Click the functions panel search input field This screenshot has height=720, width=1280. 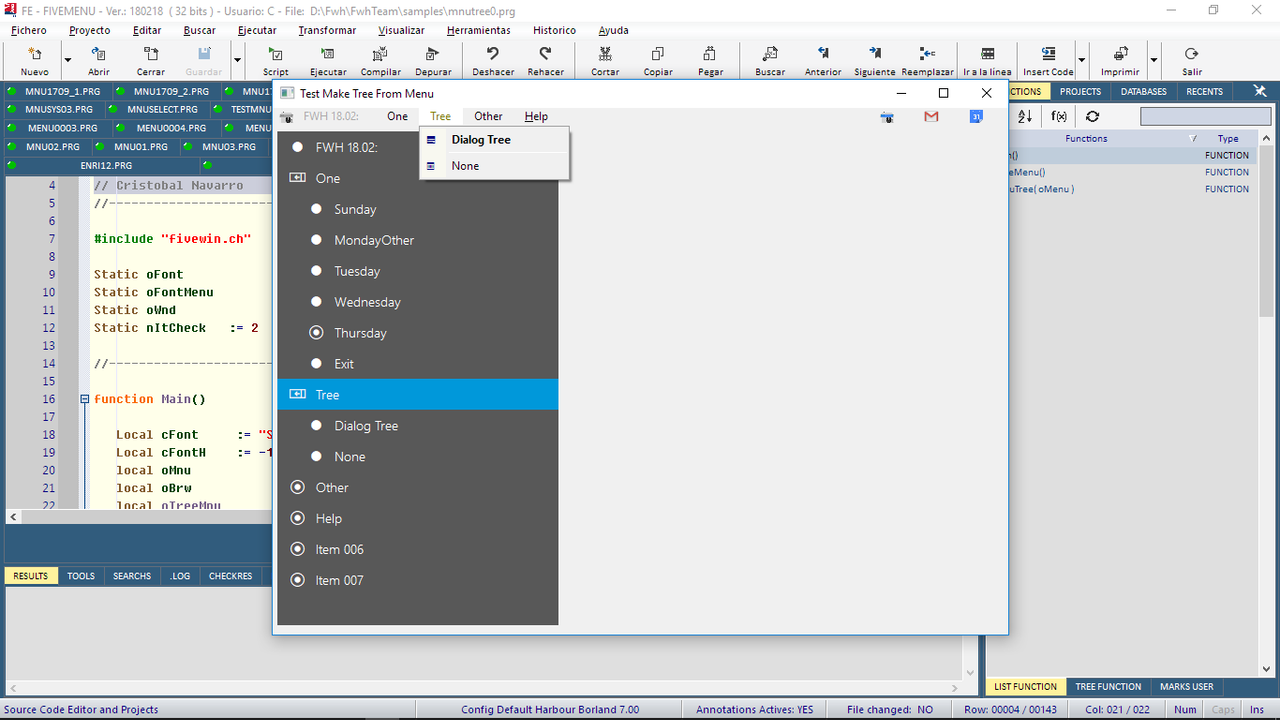pyautogui.click(x=1205, y=117)
